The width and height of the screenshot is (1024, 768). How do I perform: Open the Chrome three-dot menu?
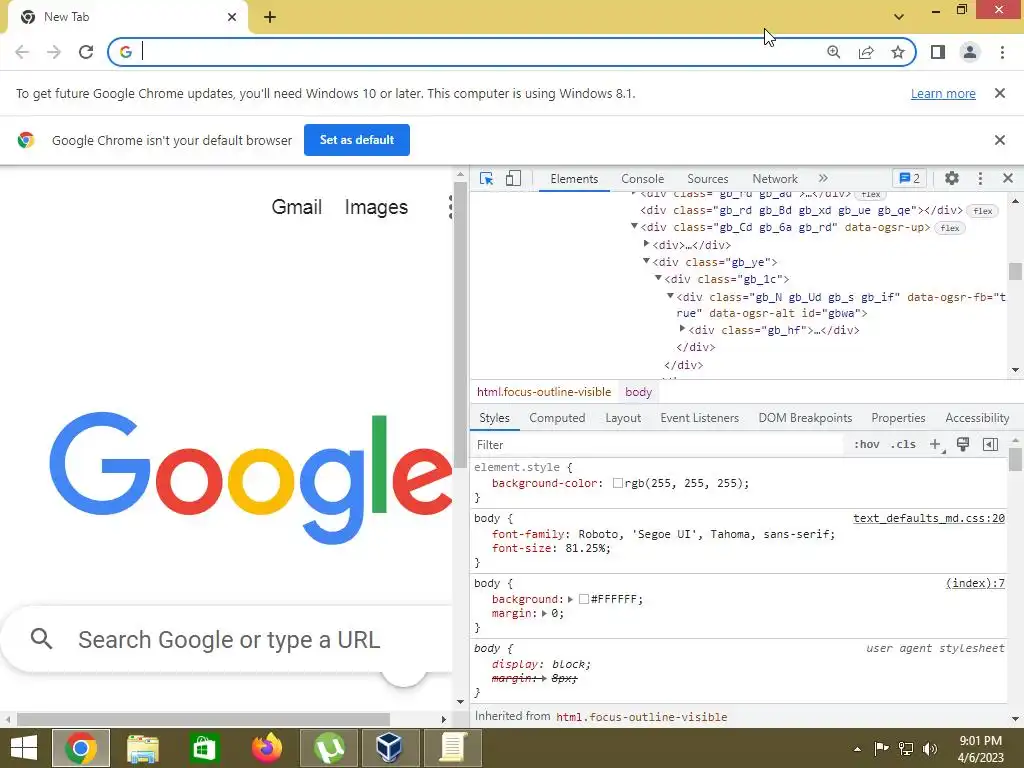tap(1002, 52)
